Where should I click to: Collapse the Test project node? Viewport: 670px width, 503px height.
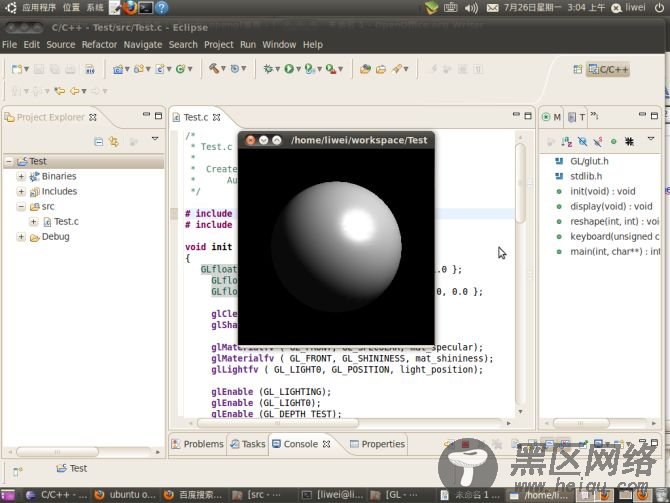click(9, 161)
